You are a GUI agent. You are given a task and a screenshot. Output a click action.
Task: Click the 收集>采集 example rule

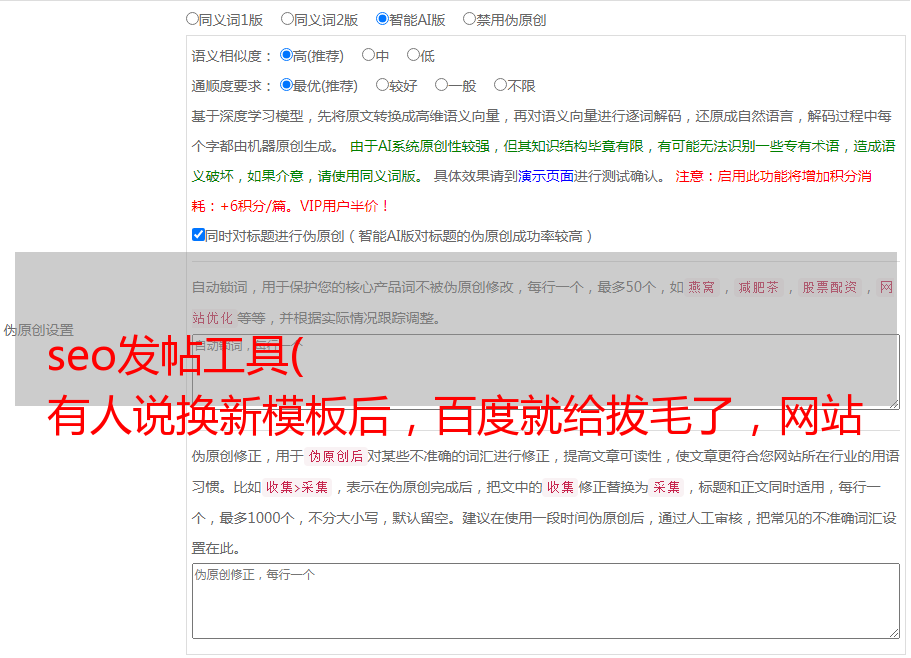(297, 487)
